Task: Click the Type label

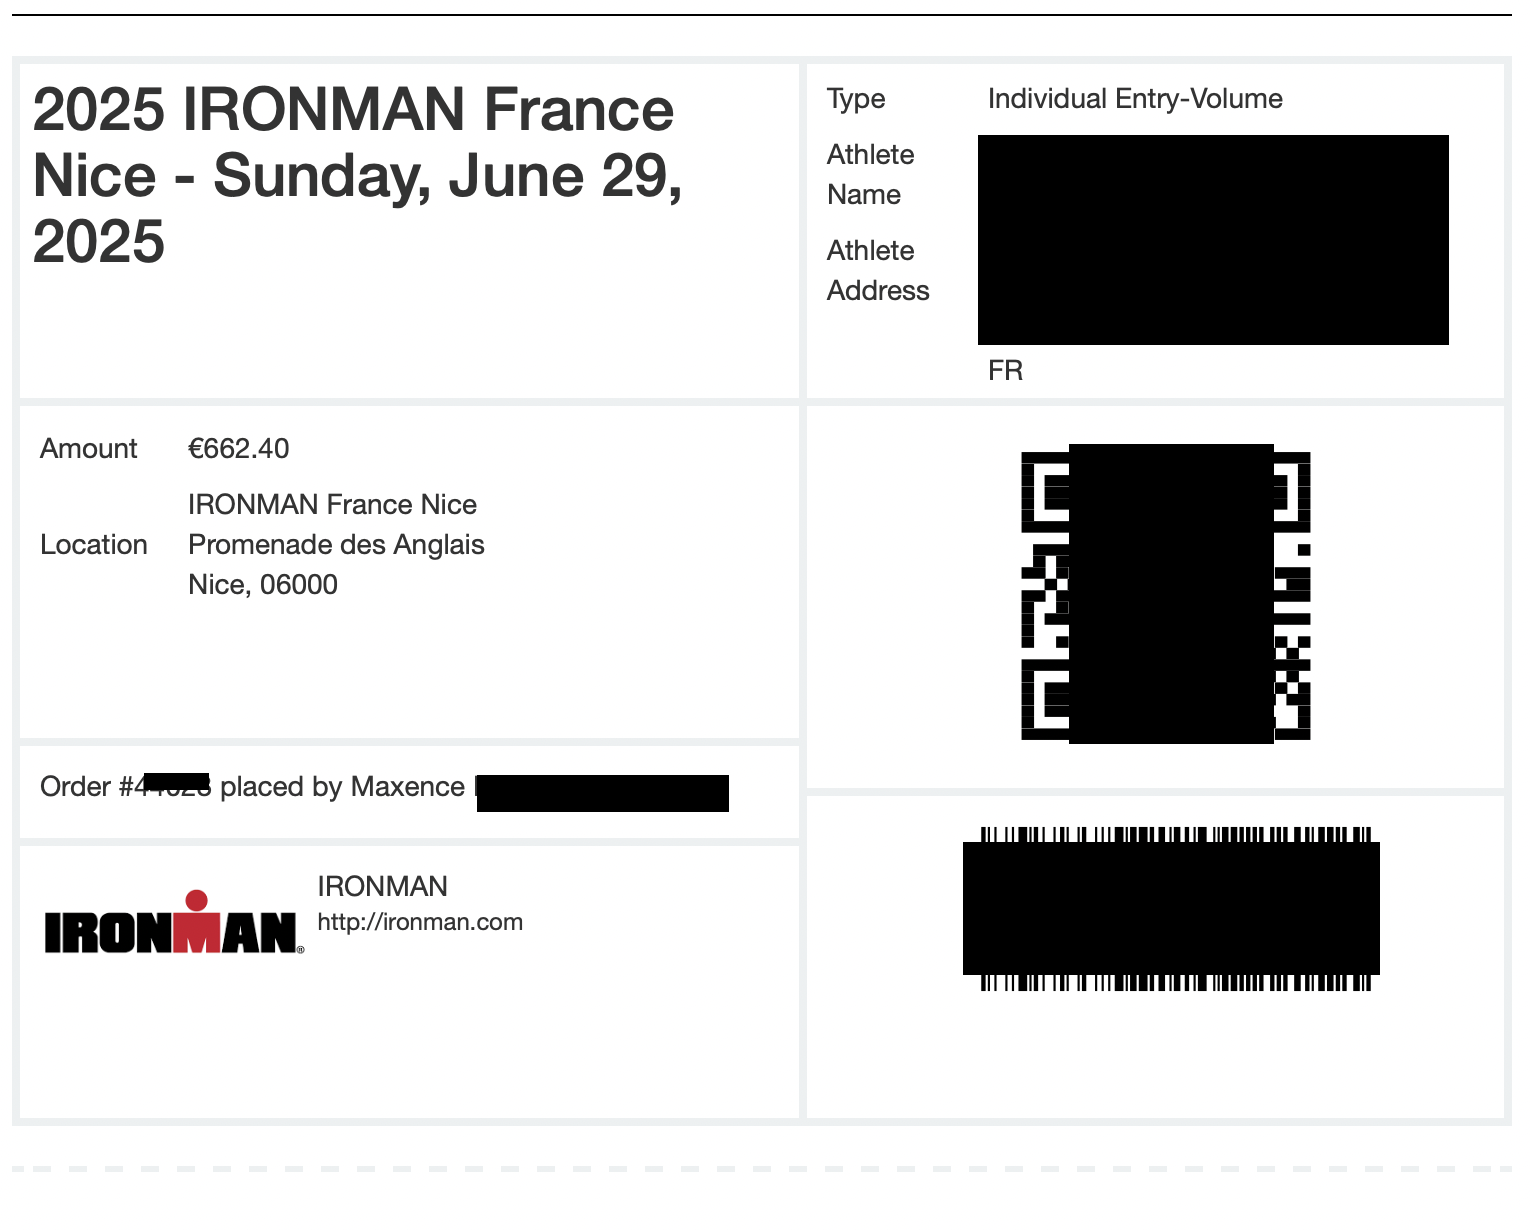Action: 856,99
